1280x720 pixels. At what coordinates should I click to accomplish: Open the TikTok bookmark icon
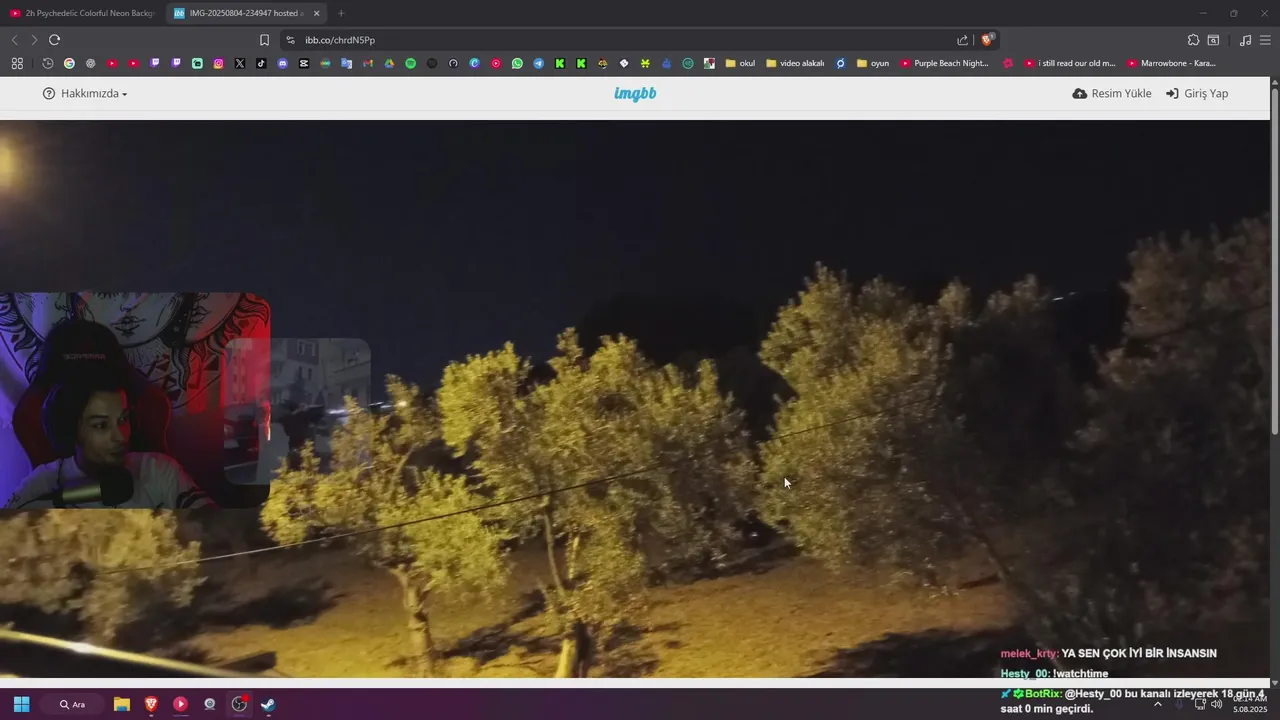[x=261, y=63]
